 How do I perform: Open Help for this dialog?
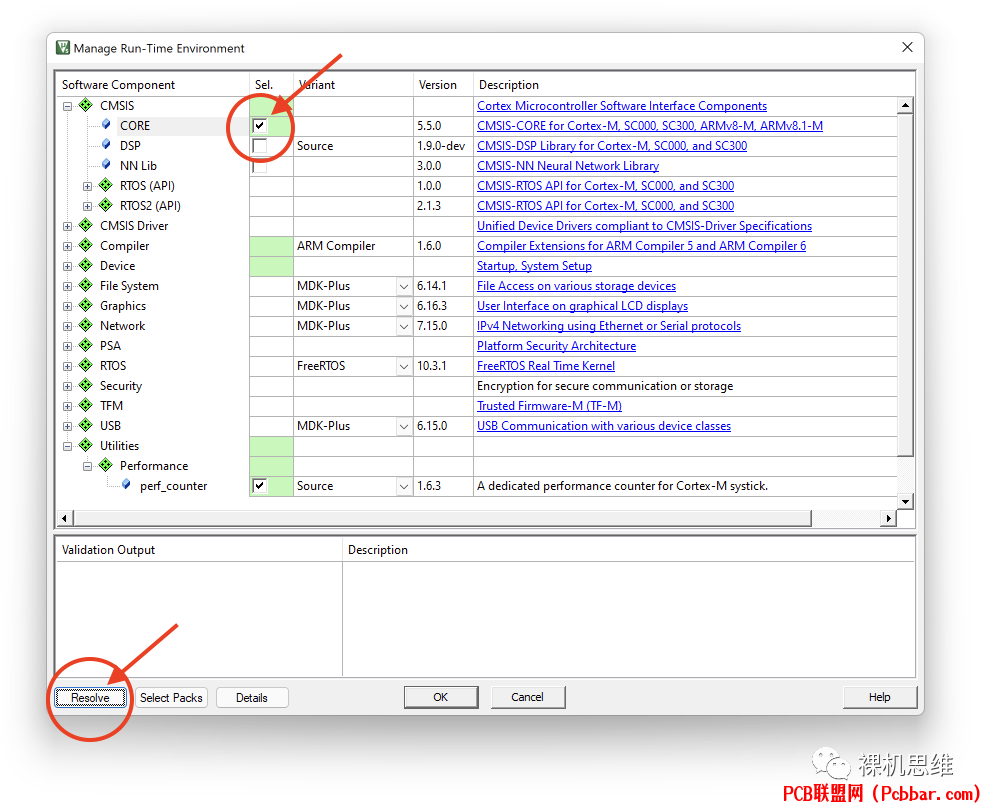(x=879, y=697)
